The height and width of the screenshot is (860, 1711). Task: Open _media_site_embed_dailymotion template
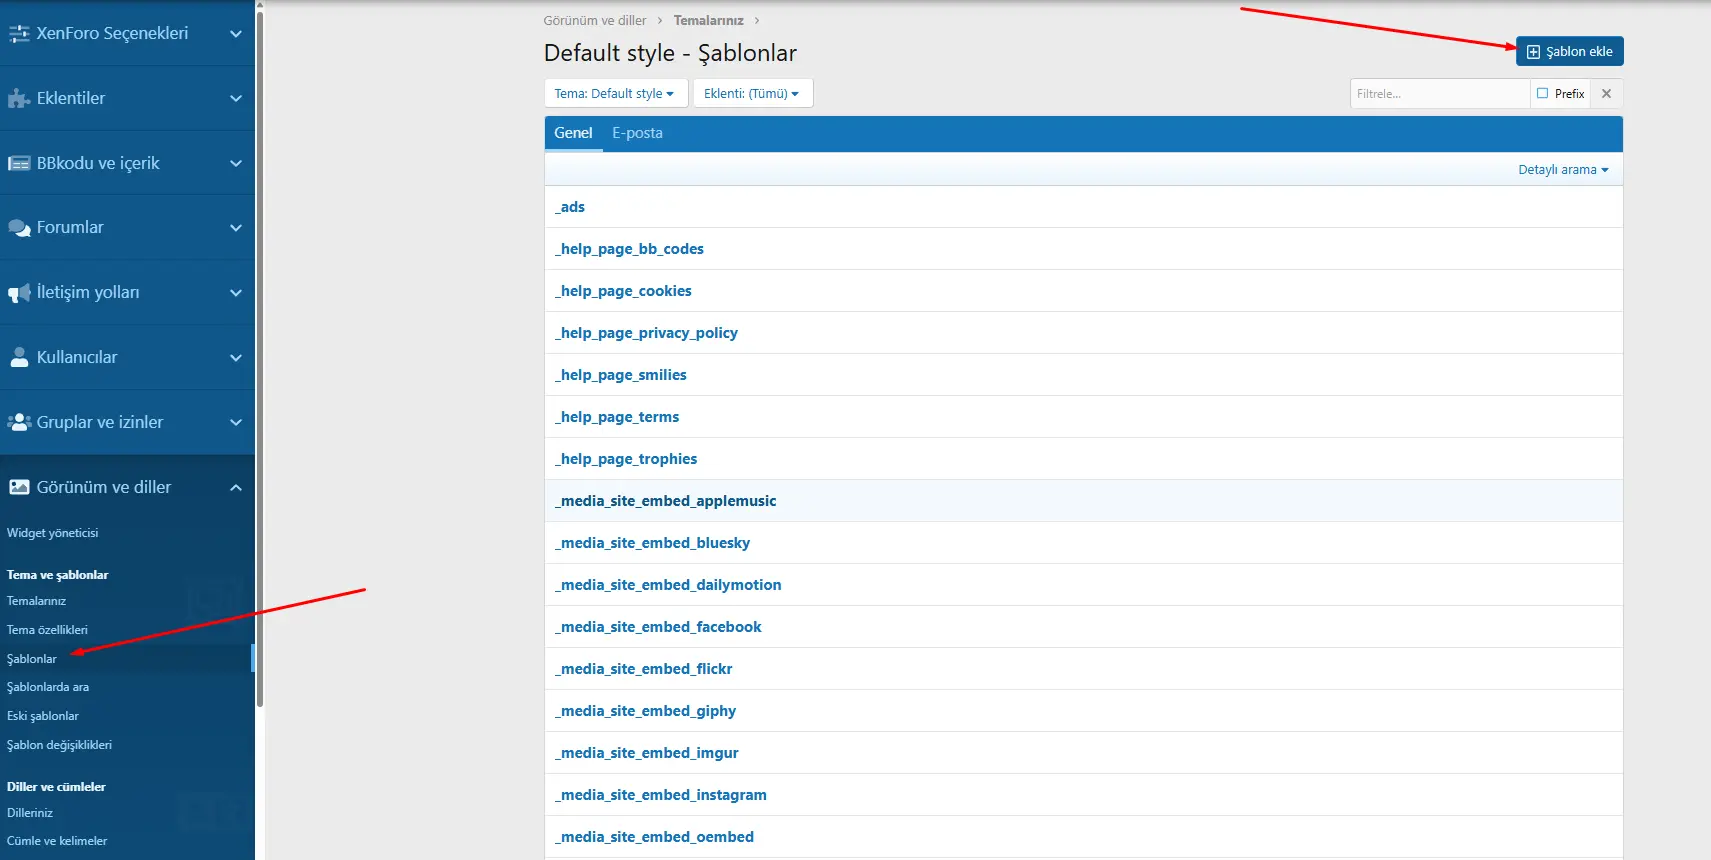coord(668,585)
